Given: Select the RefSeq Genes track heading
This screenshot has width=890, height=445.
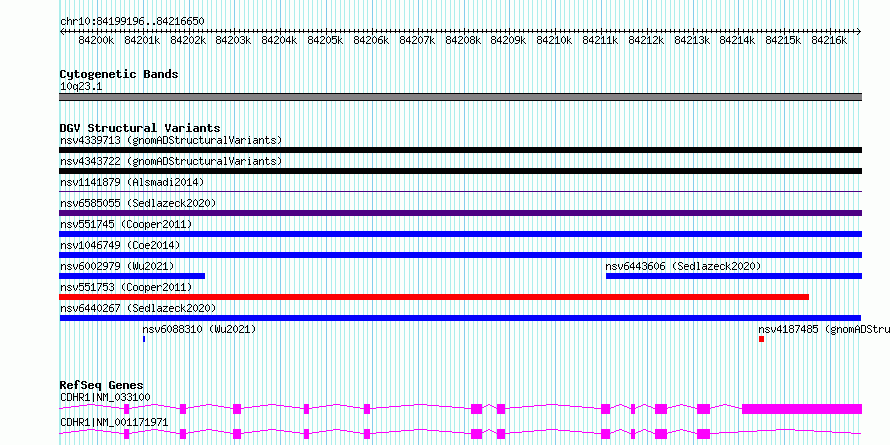Looking at the screenshot, I should point(102,386).
